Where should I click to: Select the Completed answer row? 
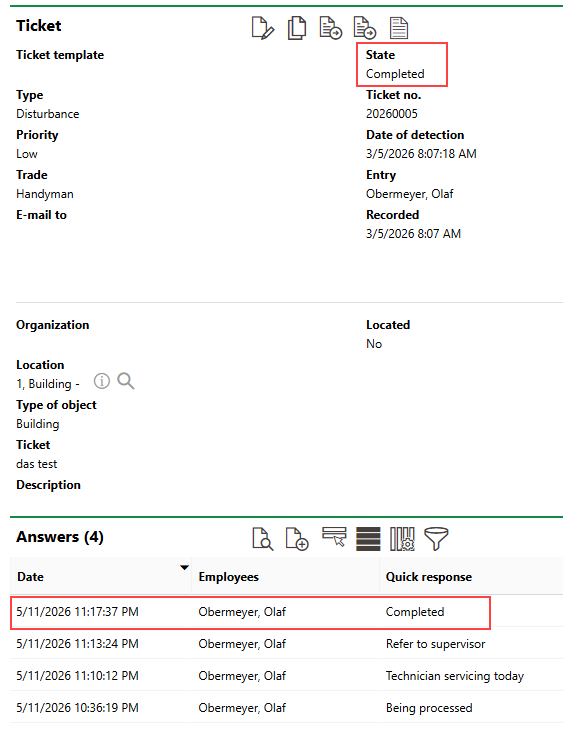coord(286,612)
